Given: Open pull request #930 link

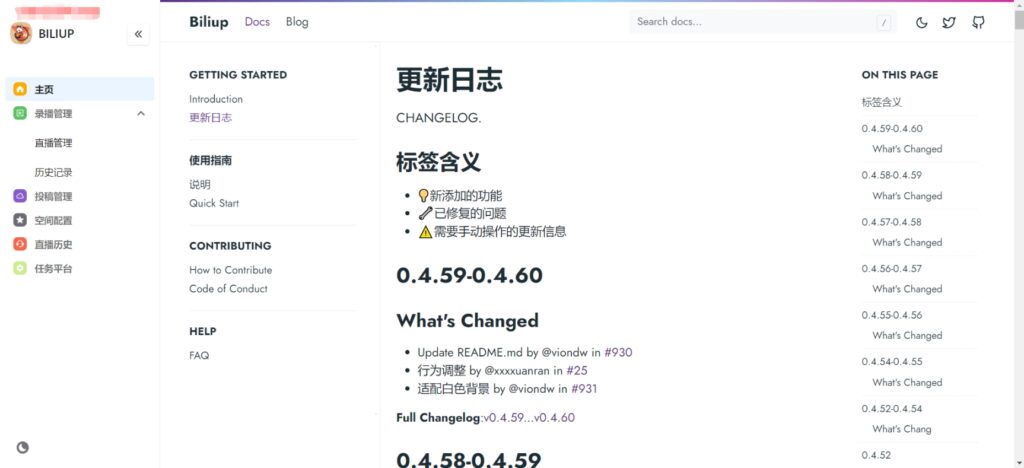Looking at the screenshot, I should coord(618,352).
